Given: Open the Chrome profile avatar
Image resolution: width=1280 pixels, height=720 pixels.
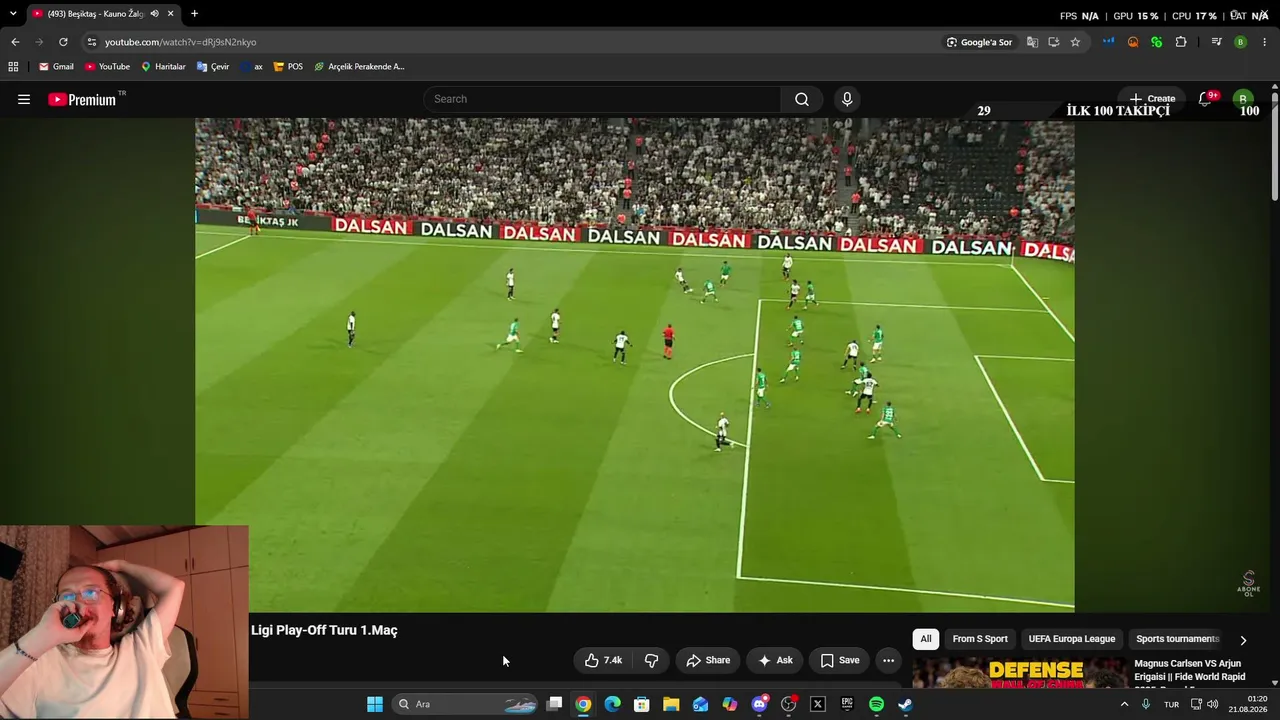Looking at the screenshot, I should 1240,42.
